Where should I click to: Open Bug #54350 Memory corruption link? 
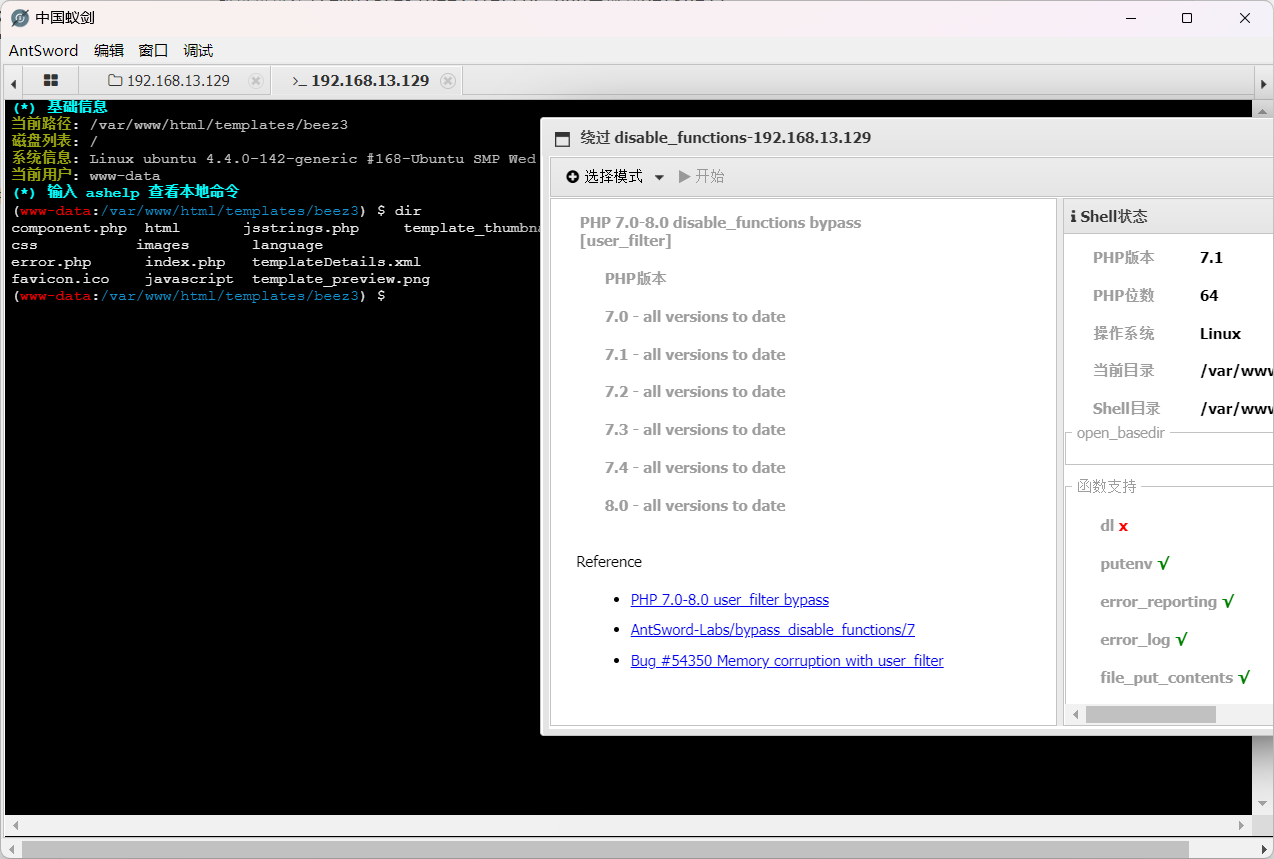click(x=786, y=661)
